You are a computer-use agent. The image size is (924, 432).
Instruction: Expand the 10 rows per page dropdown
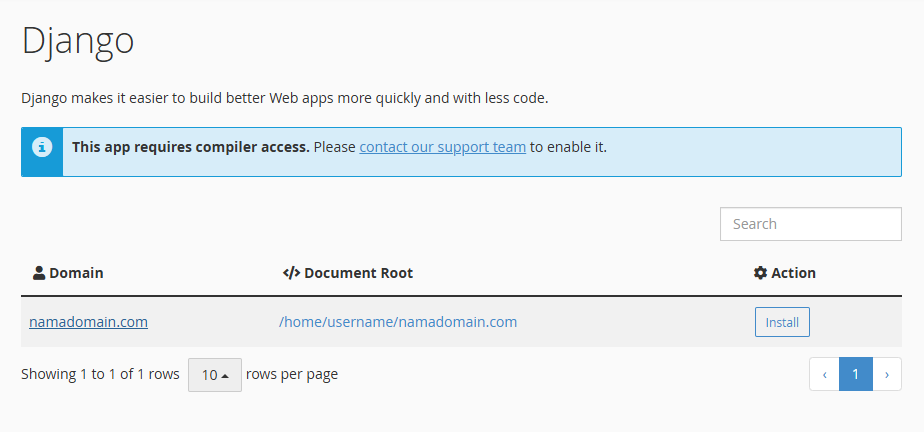[214, 375]
